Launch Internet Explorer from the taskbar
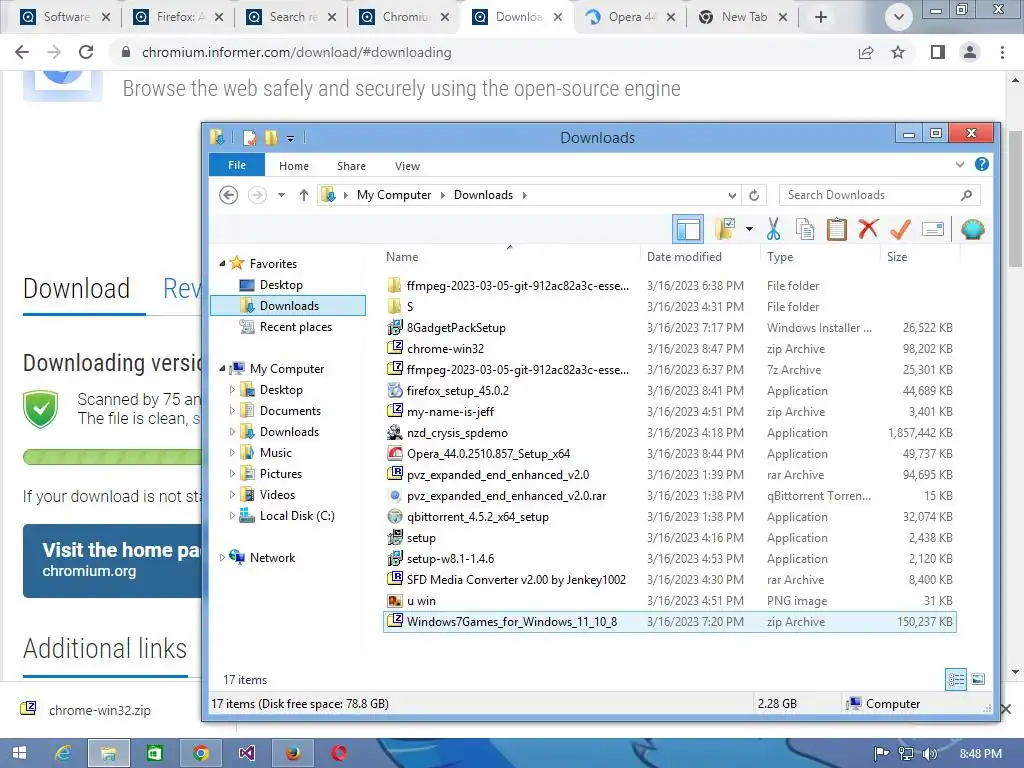1024x768 pixels. coord(63,753)
